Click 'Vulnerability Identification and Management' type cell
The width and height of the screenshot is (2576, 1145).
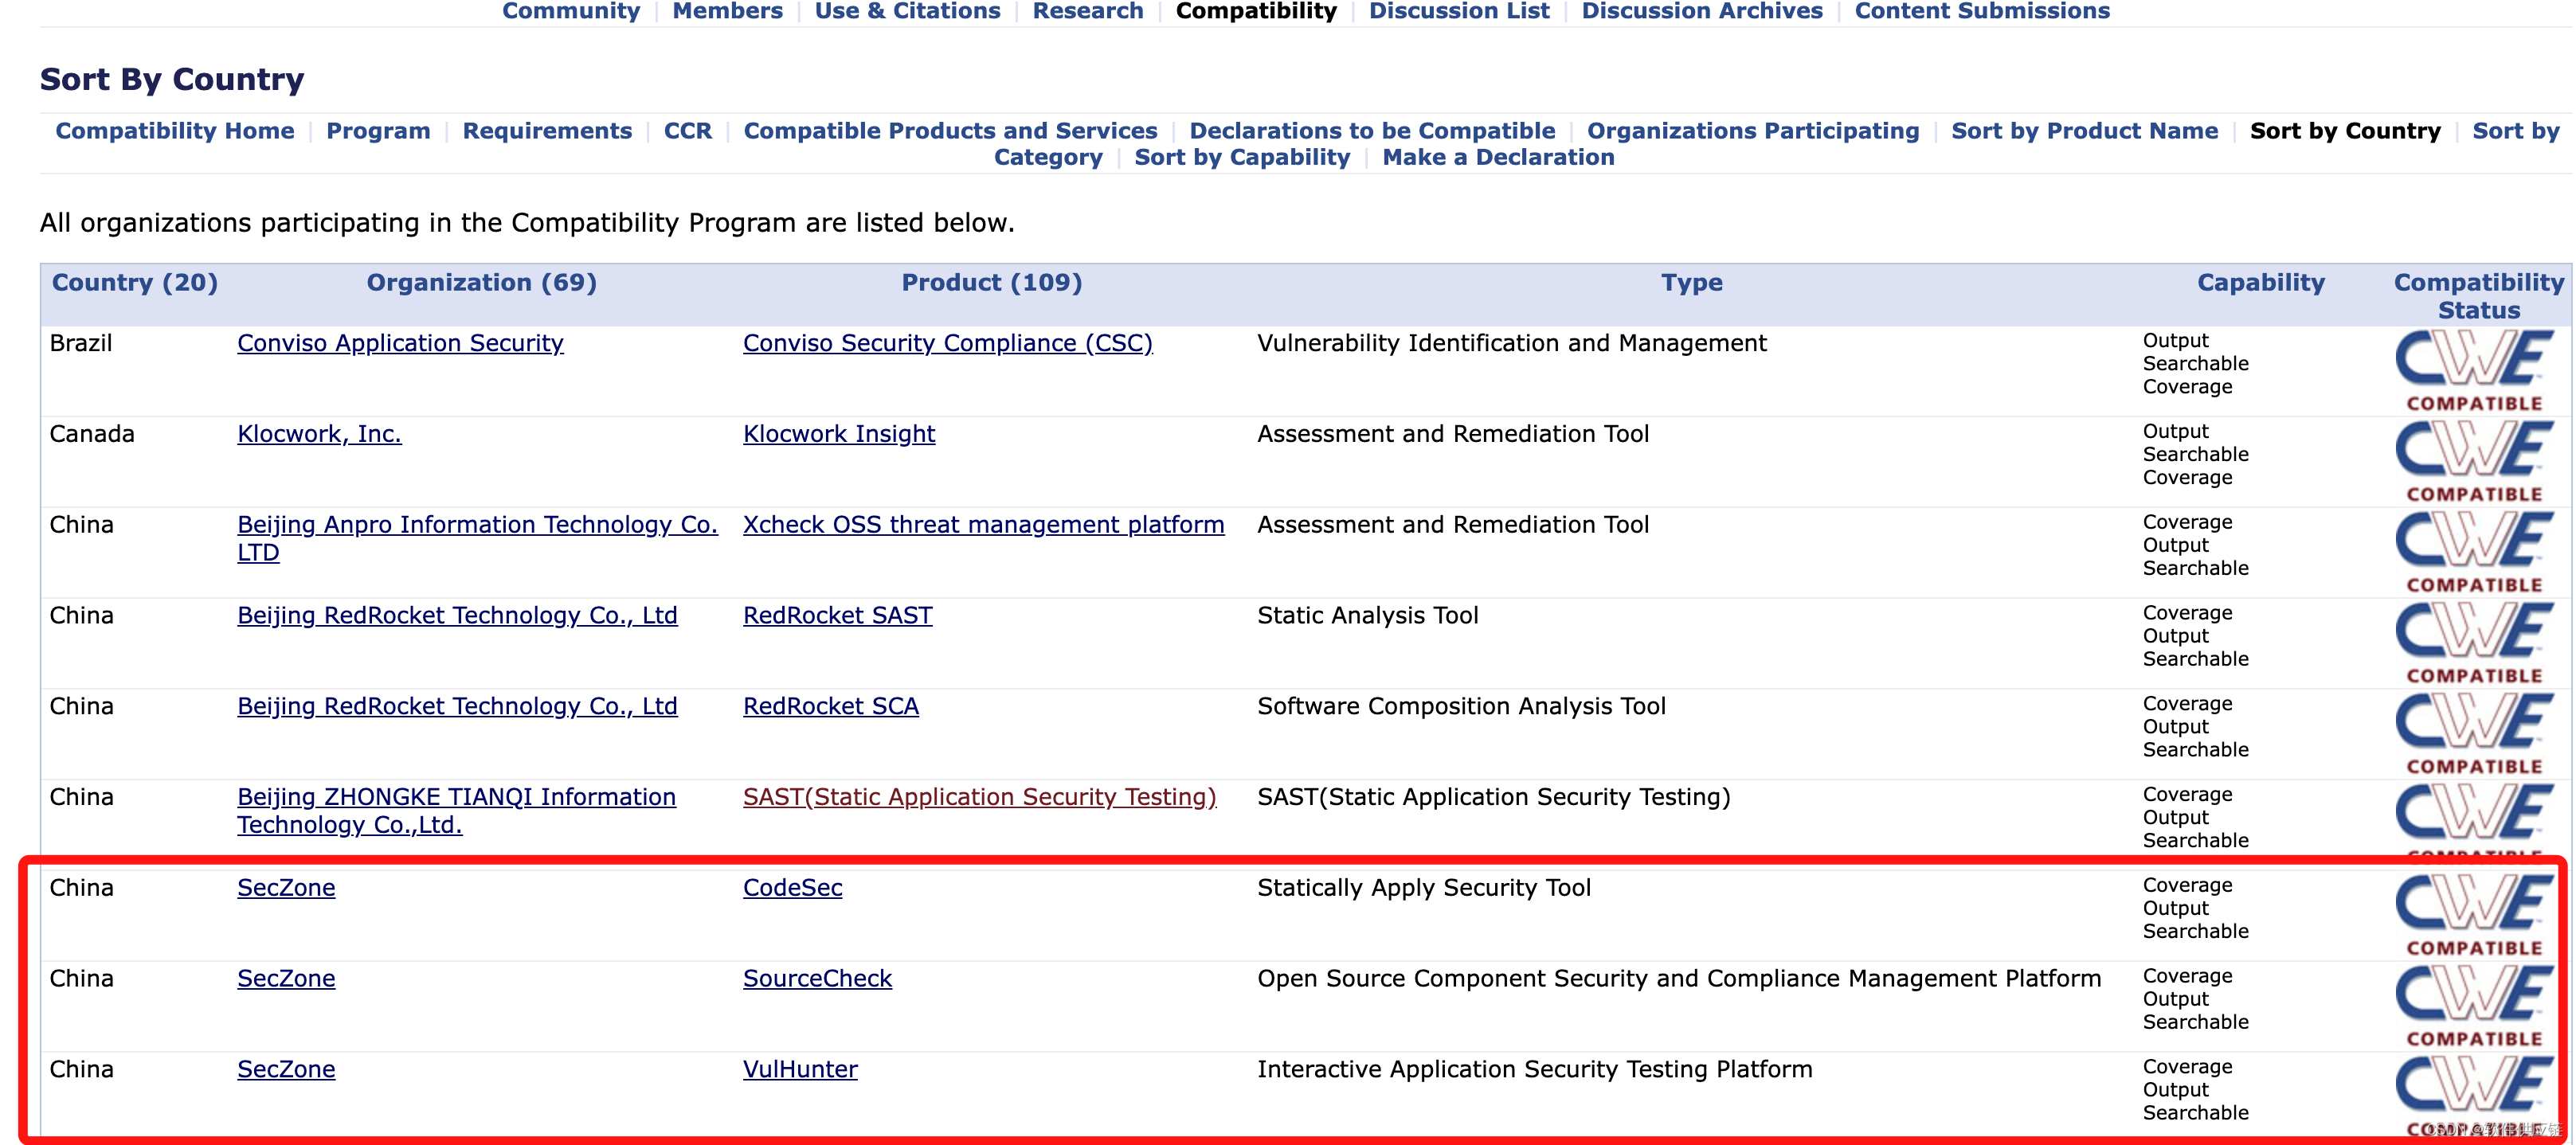1511,343
